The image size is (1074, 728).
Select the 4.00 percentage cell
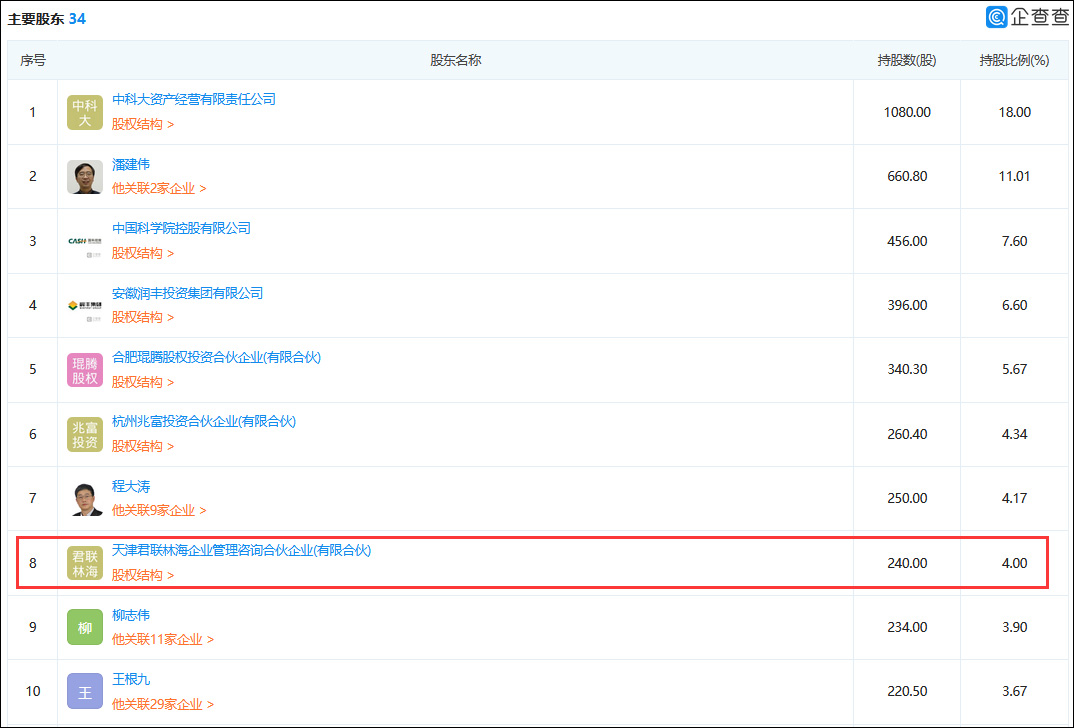tap(1014, 563)
